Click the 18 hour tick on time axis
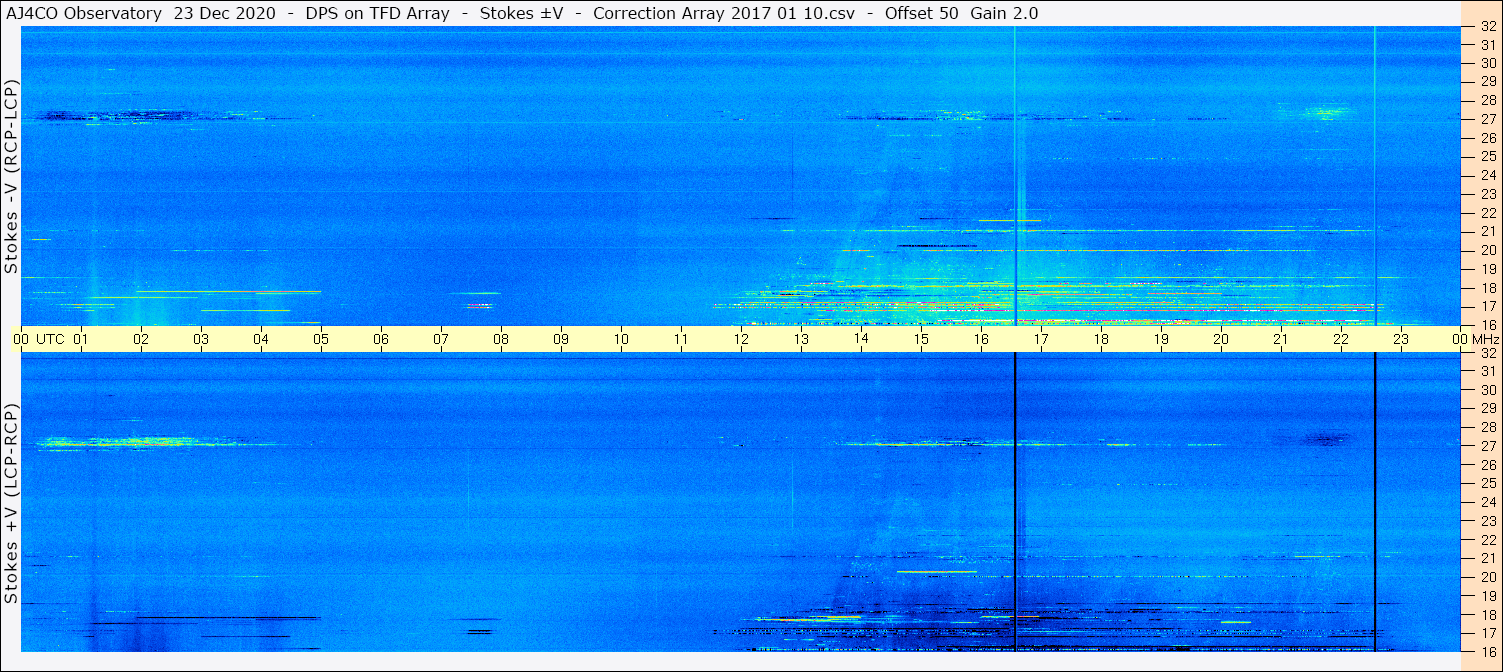 click(1101, 339)
